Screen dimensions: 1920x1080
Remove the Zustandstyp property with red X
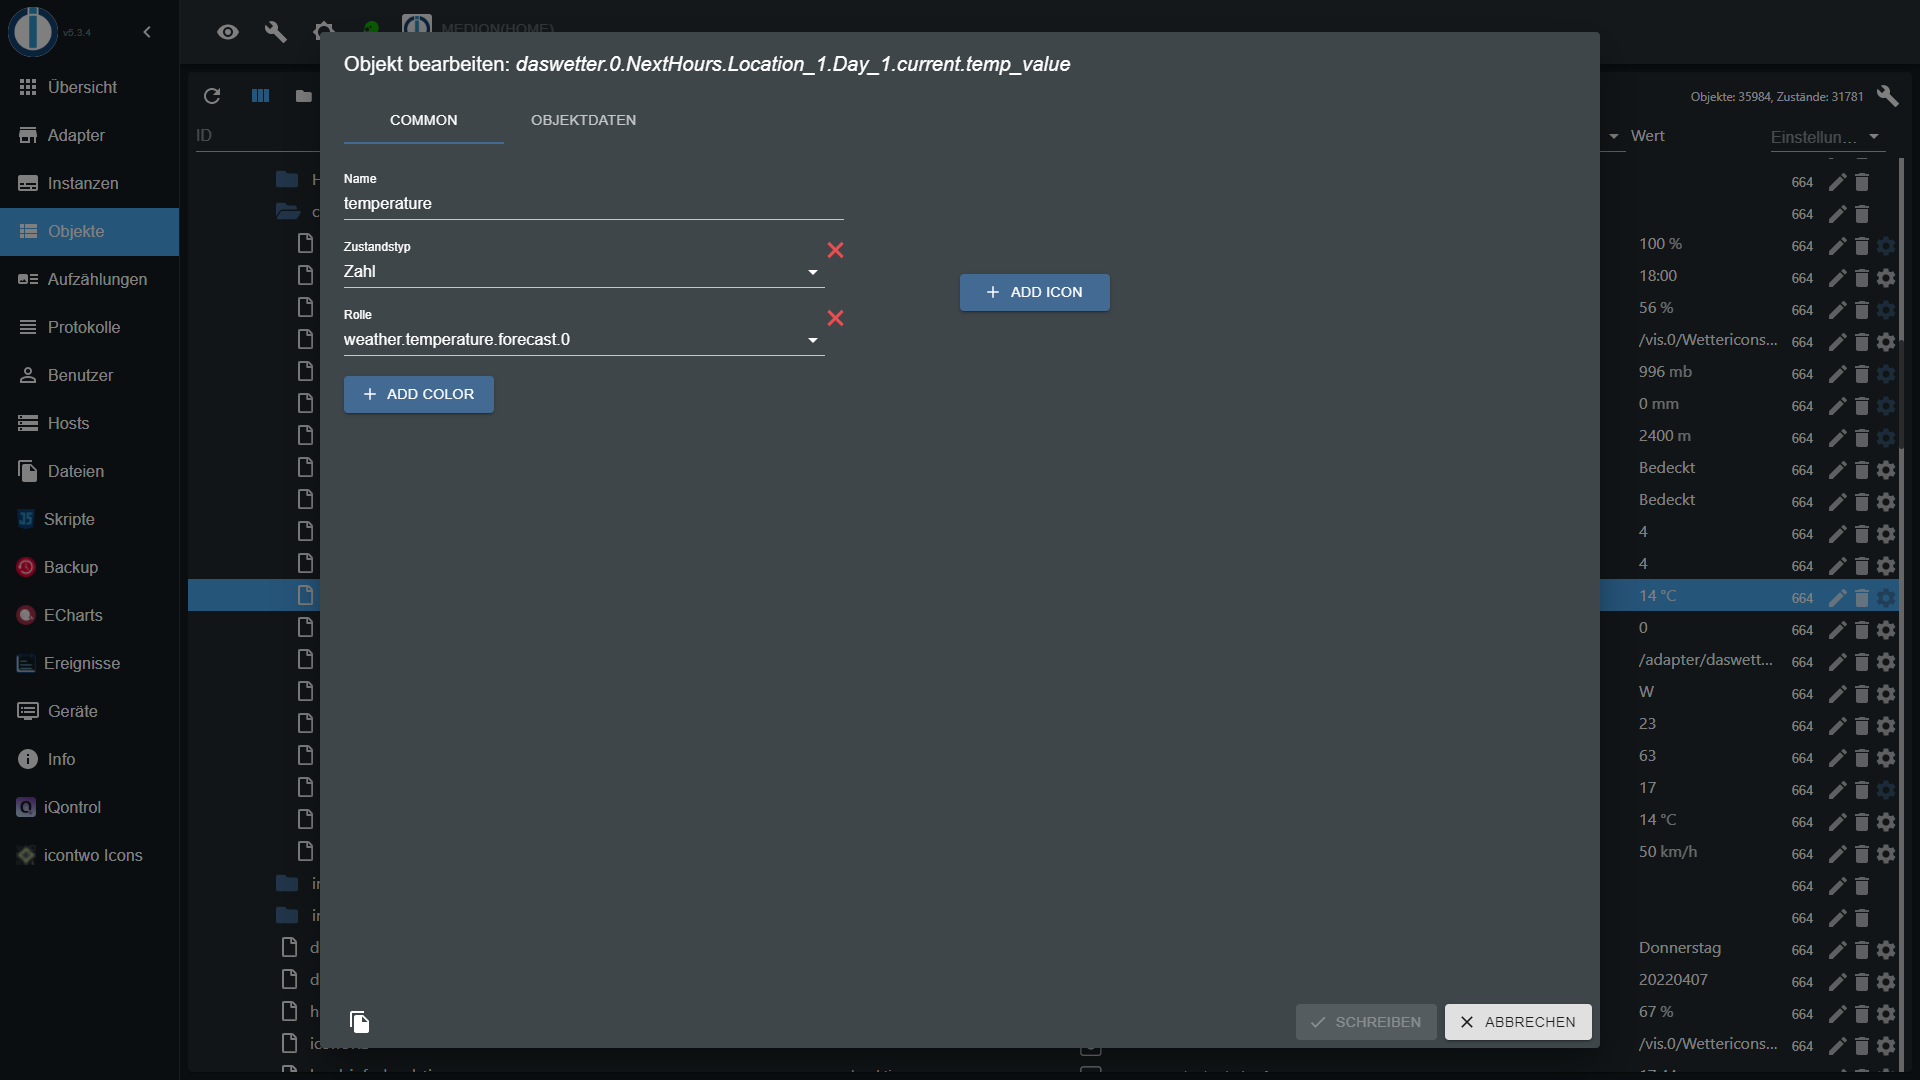click(835, 250)
